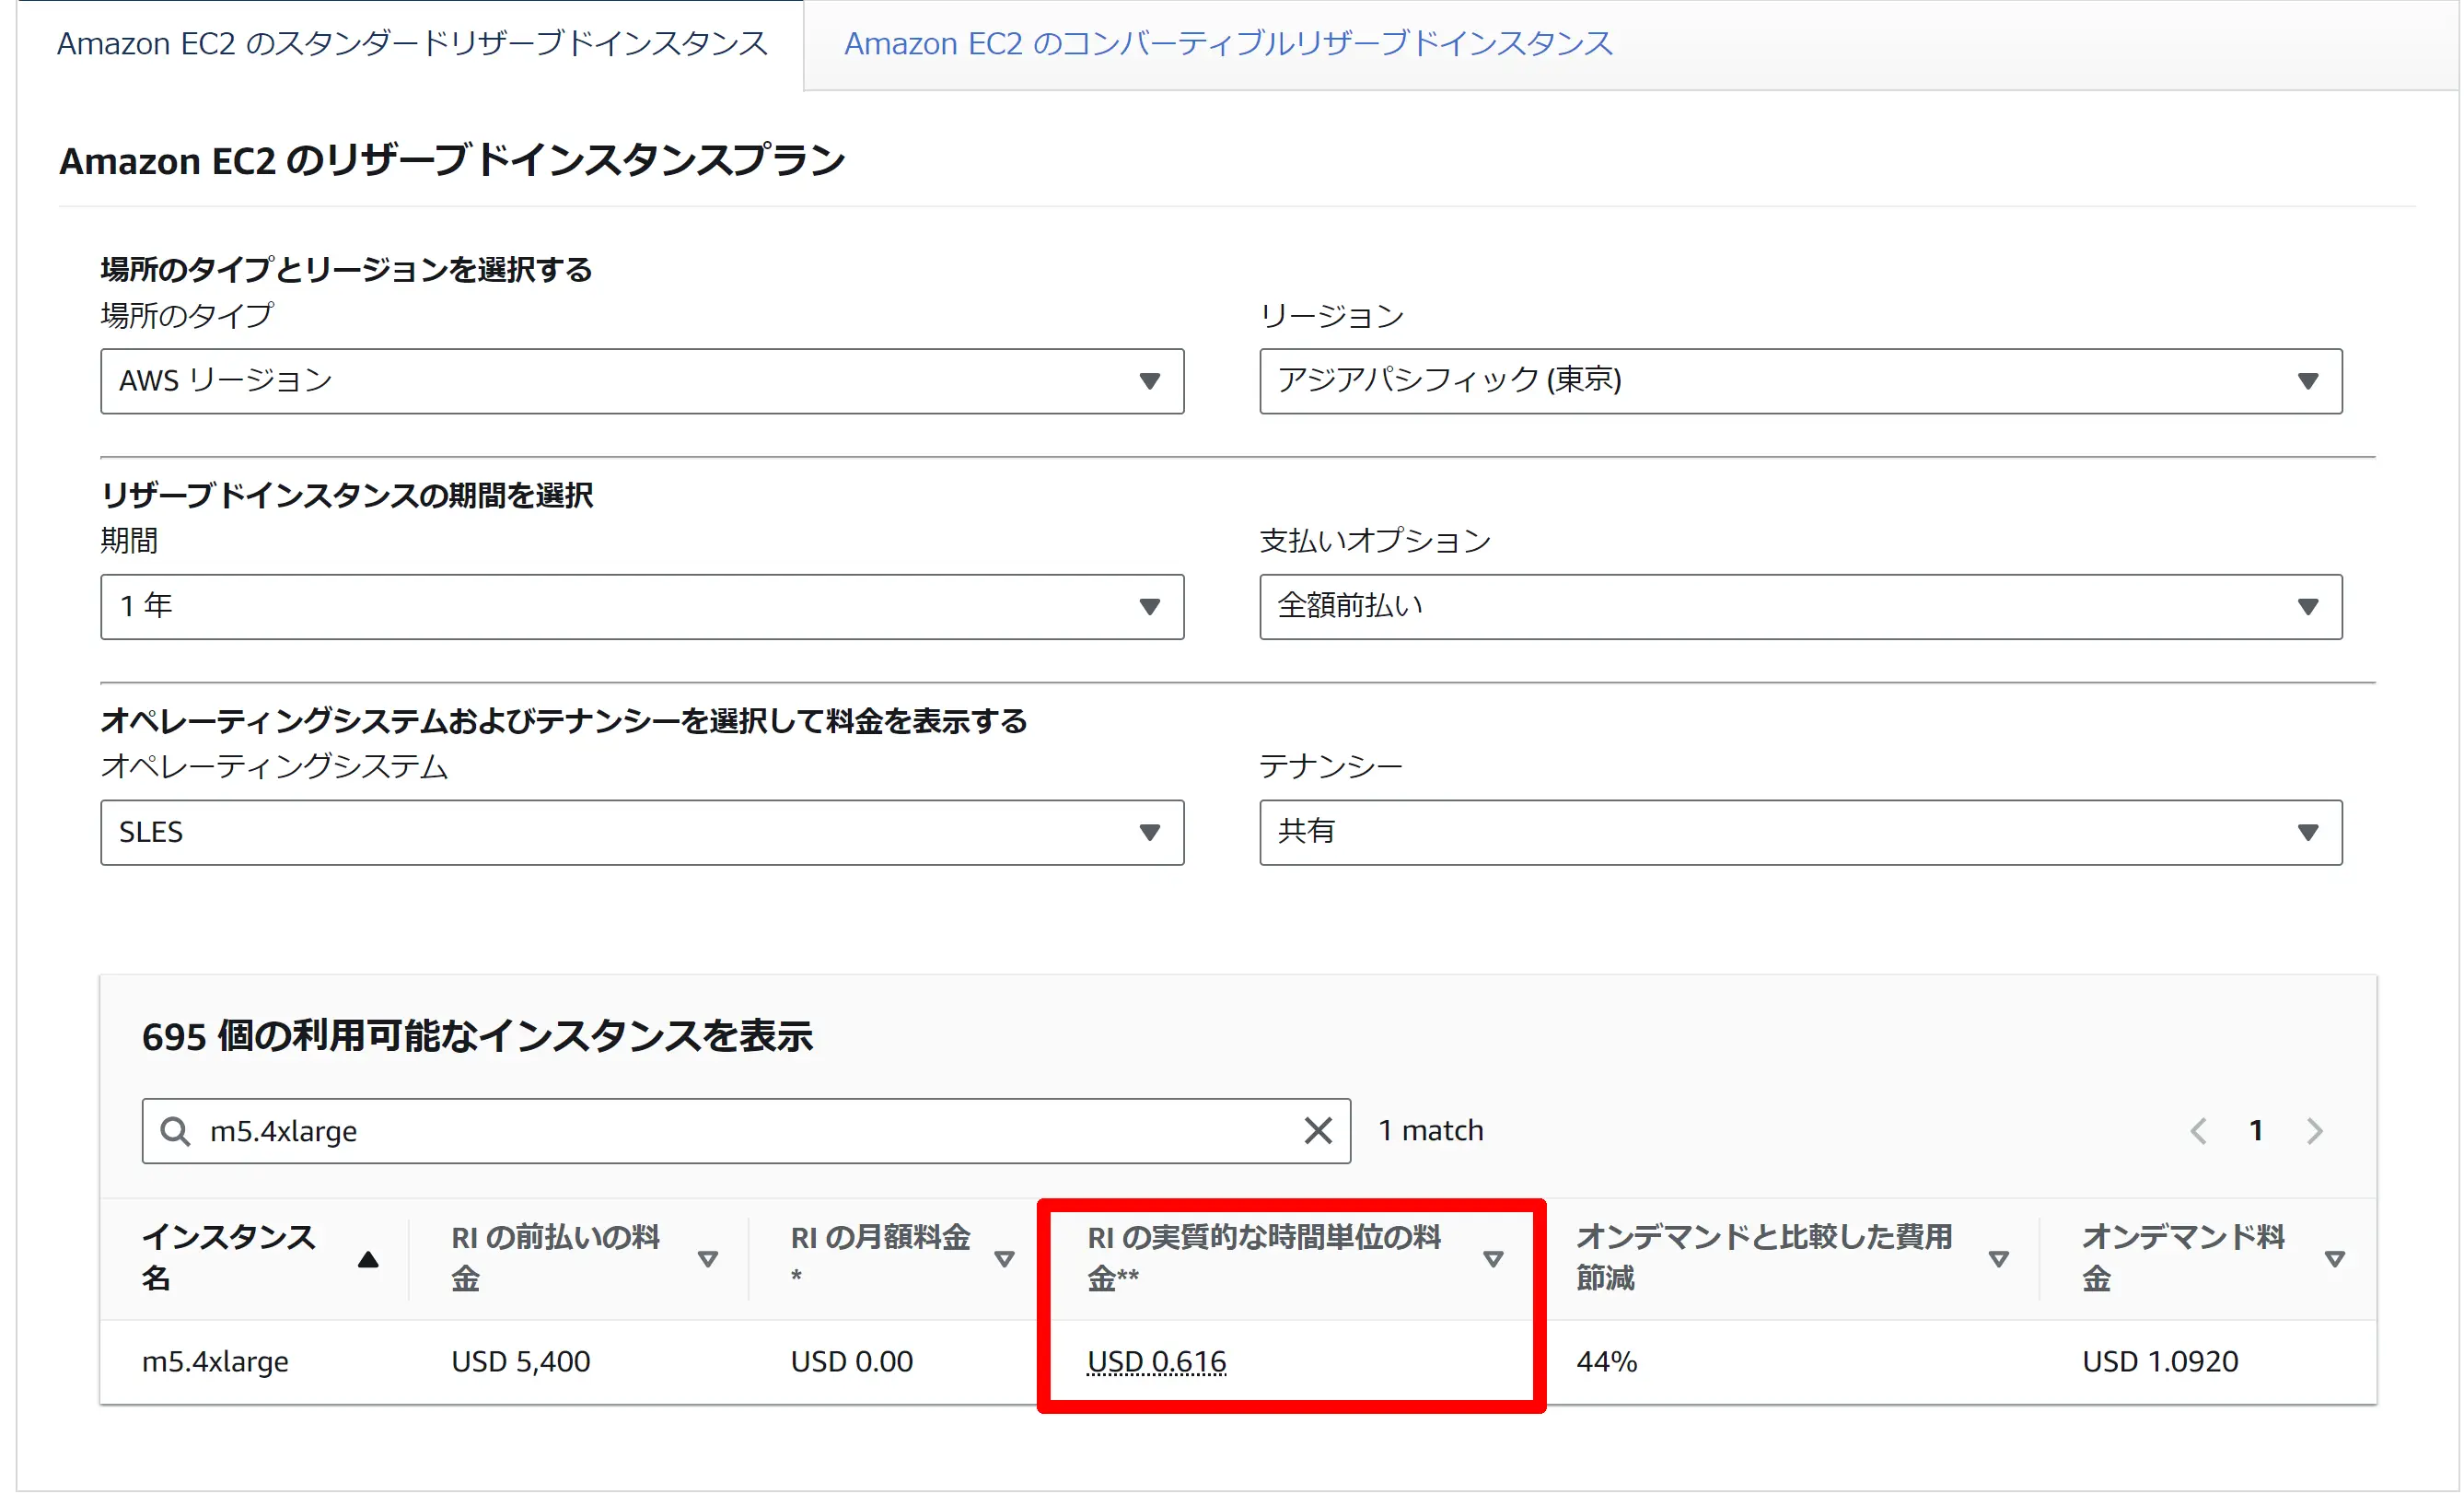This screenshot has height=1494, width=2464.
Task: Sort by RI の実質的な時間単位の料金 column
Action: [1493, 1259]
